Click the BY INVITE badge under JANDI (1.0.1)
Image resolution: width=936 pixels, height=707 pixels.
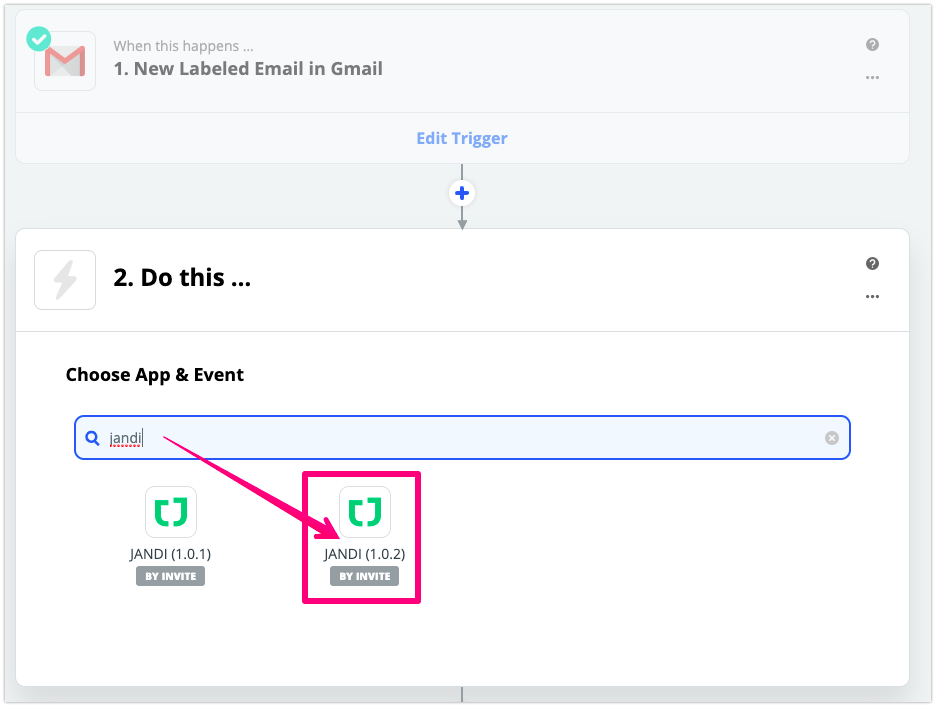(171, 576)
